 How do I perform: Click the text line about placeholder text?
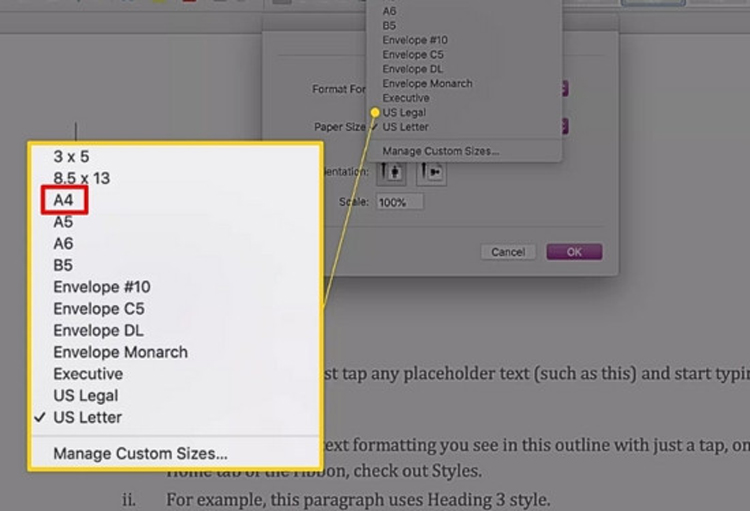(537, 374)
